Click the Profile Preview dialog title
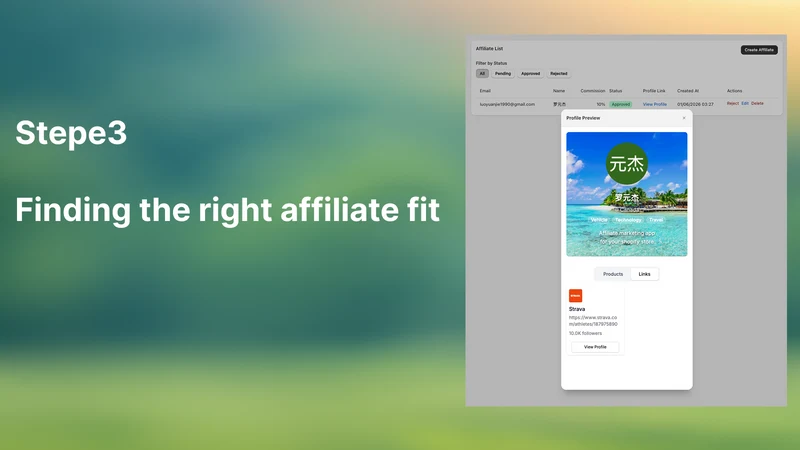This screenshot has height=450, width=800. coord(583,118)
